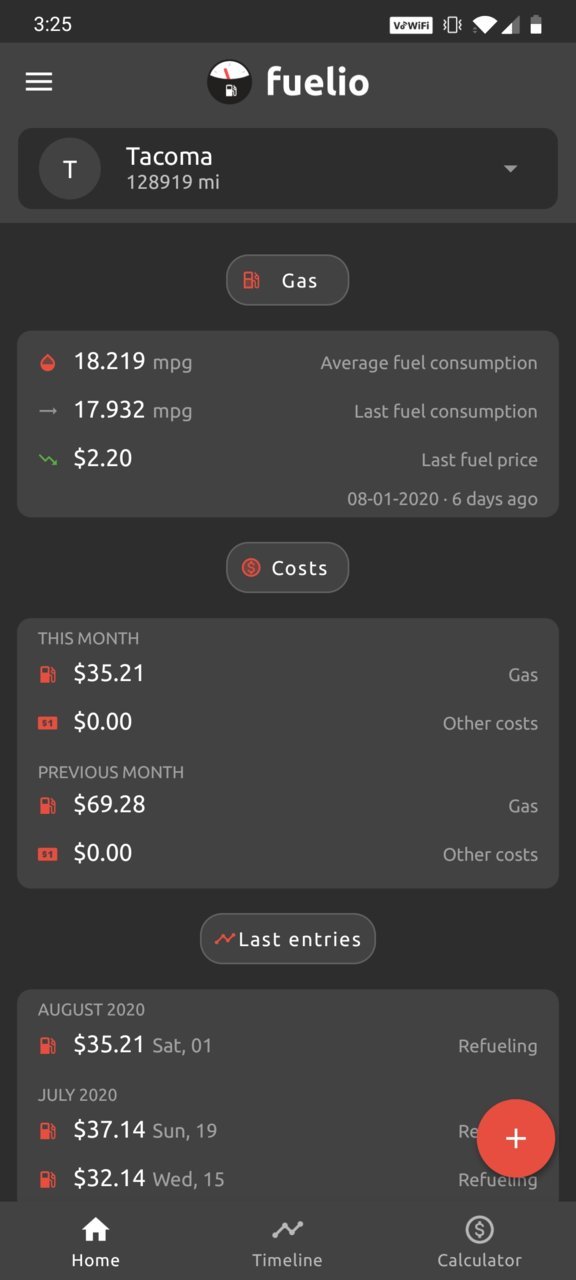The height and width of the screenshot is (1280, 576).
Task: Open the Tacoma vehicle selection card
Action: point(288,169)
